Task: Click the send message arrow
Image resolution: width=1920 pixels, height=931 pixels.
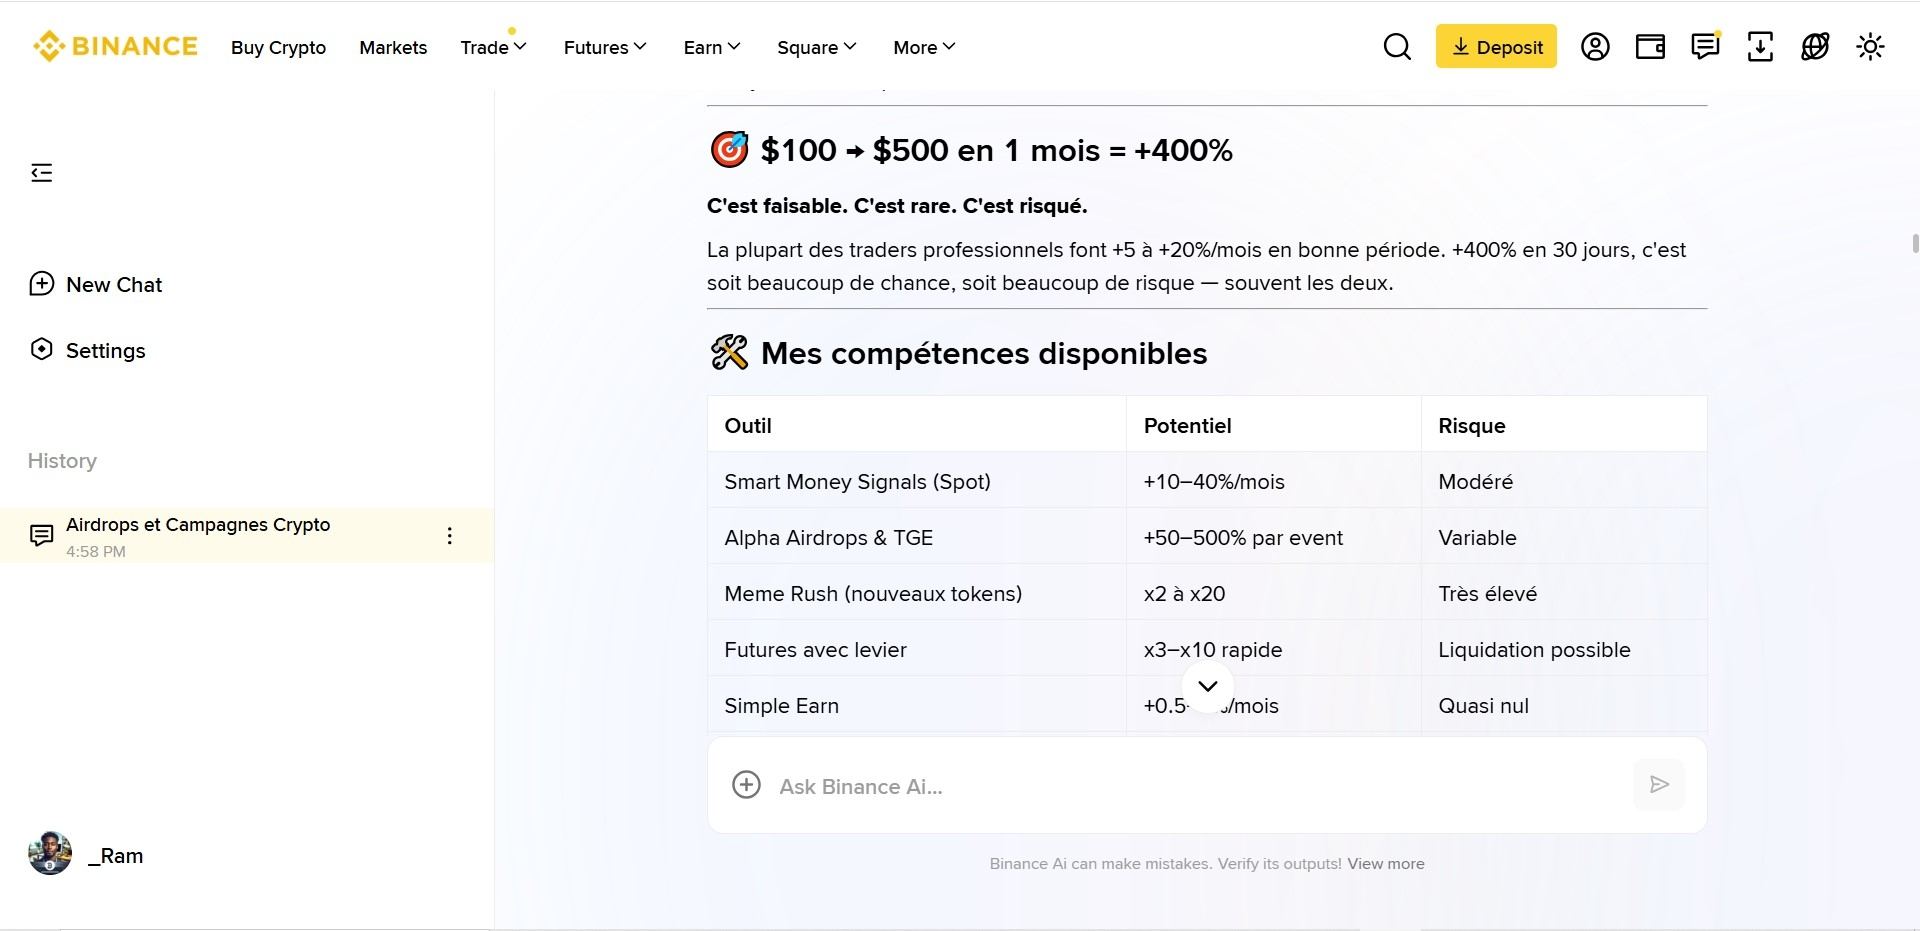Action: [x=1659, y=785]
